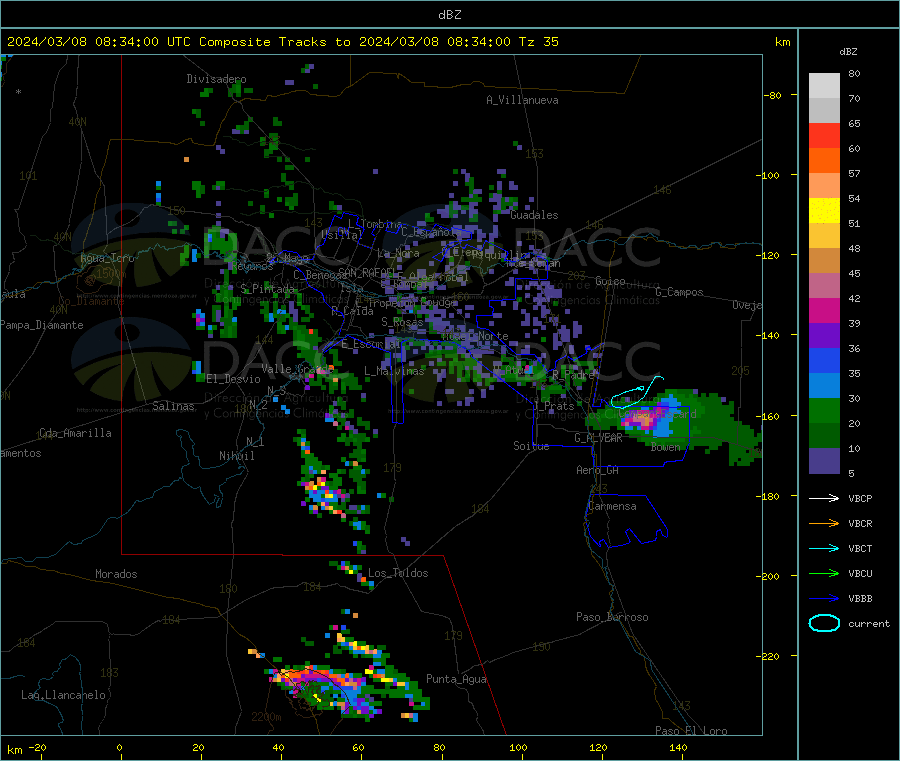Click the cyan 'current' ellipse legend symbol
The height and width of the screenshot is (761, 900).
(x=824, y=623)
